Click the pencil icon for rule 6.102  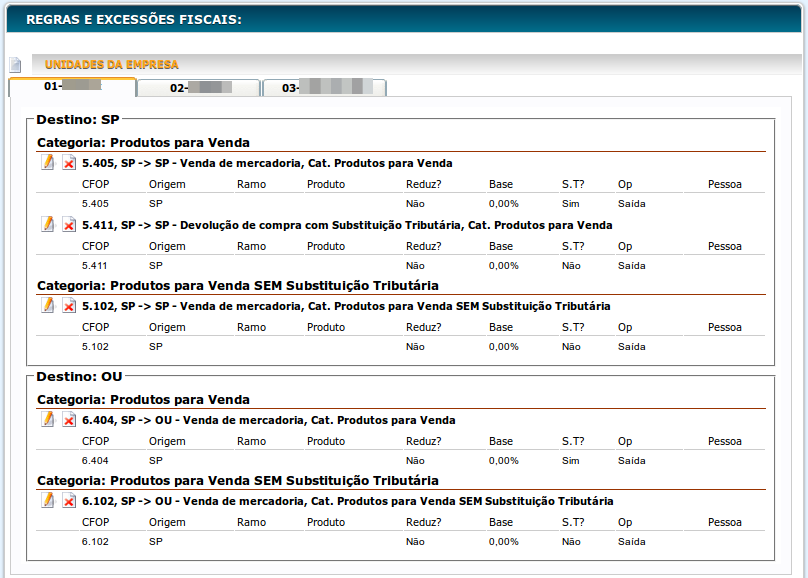coord(47,500)
